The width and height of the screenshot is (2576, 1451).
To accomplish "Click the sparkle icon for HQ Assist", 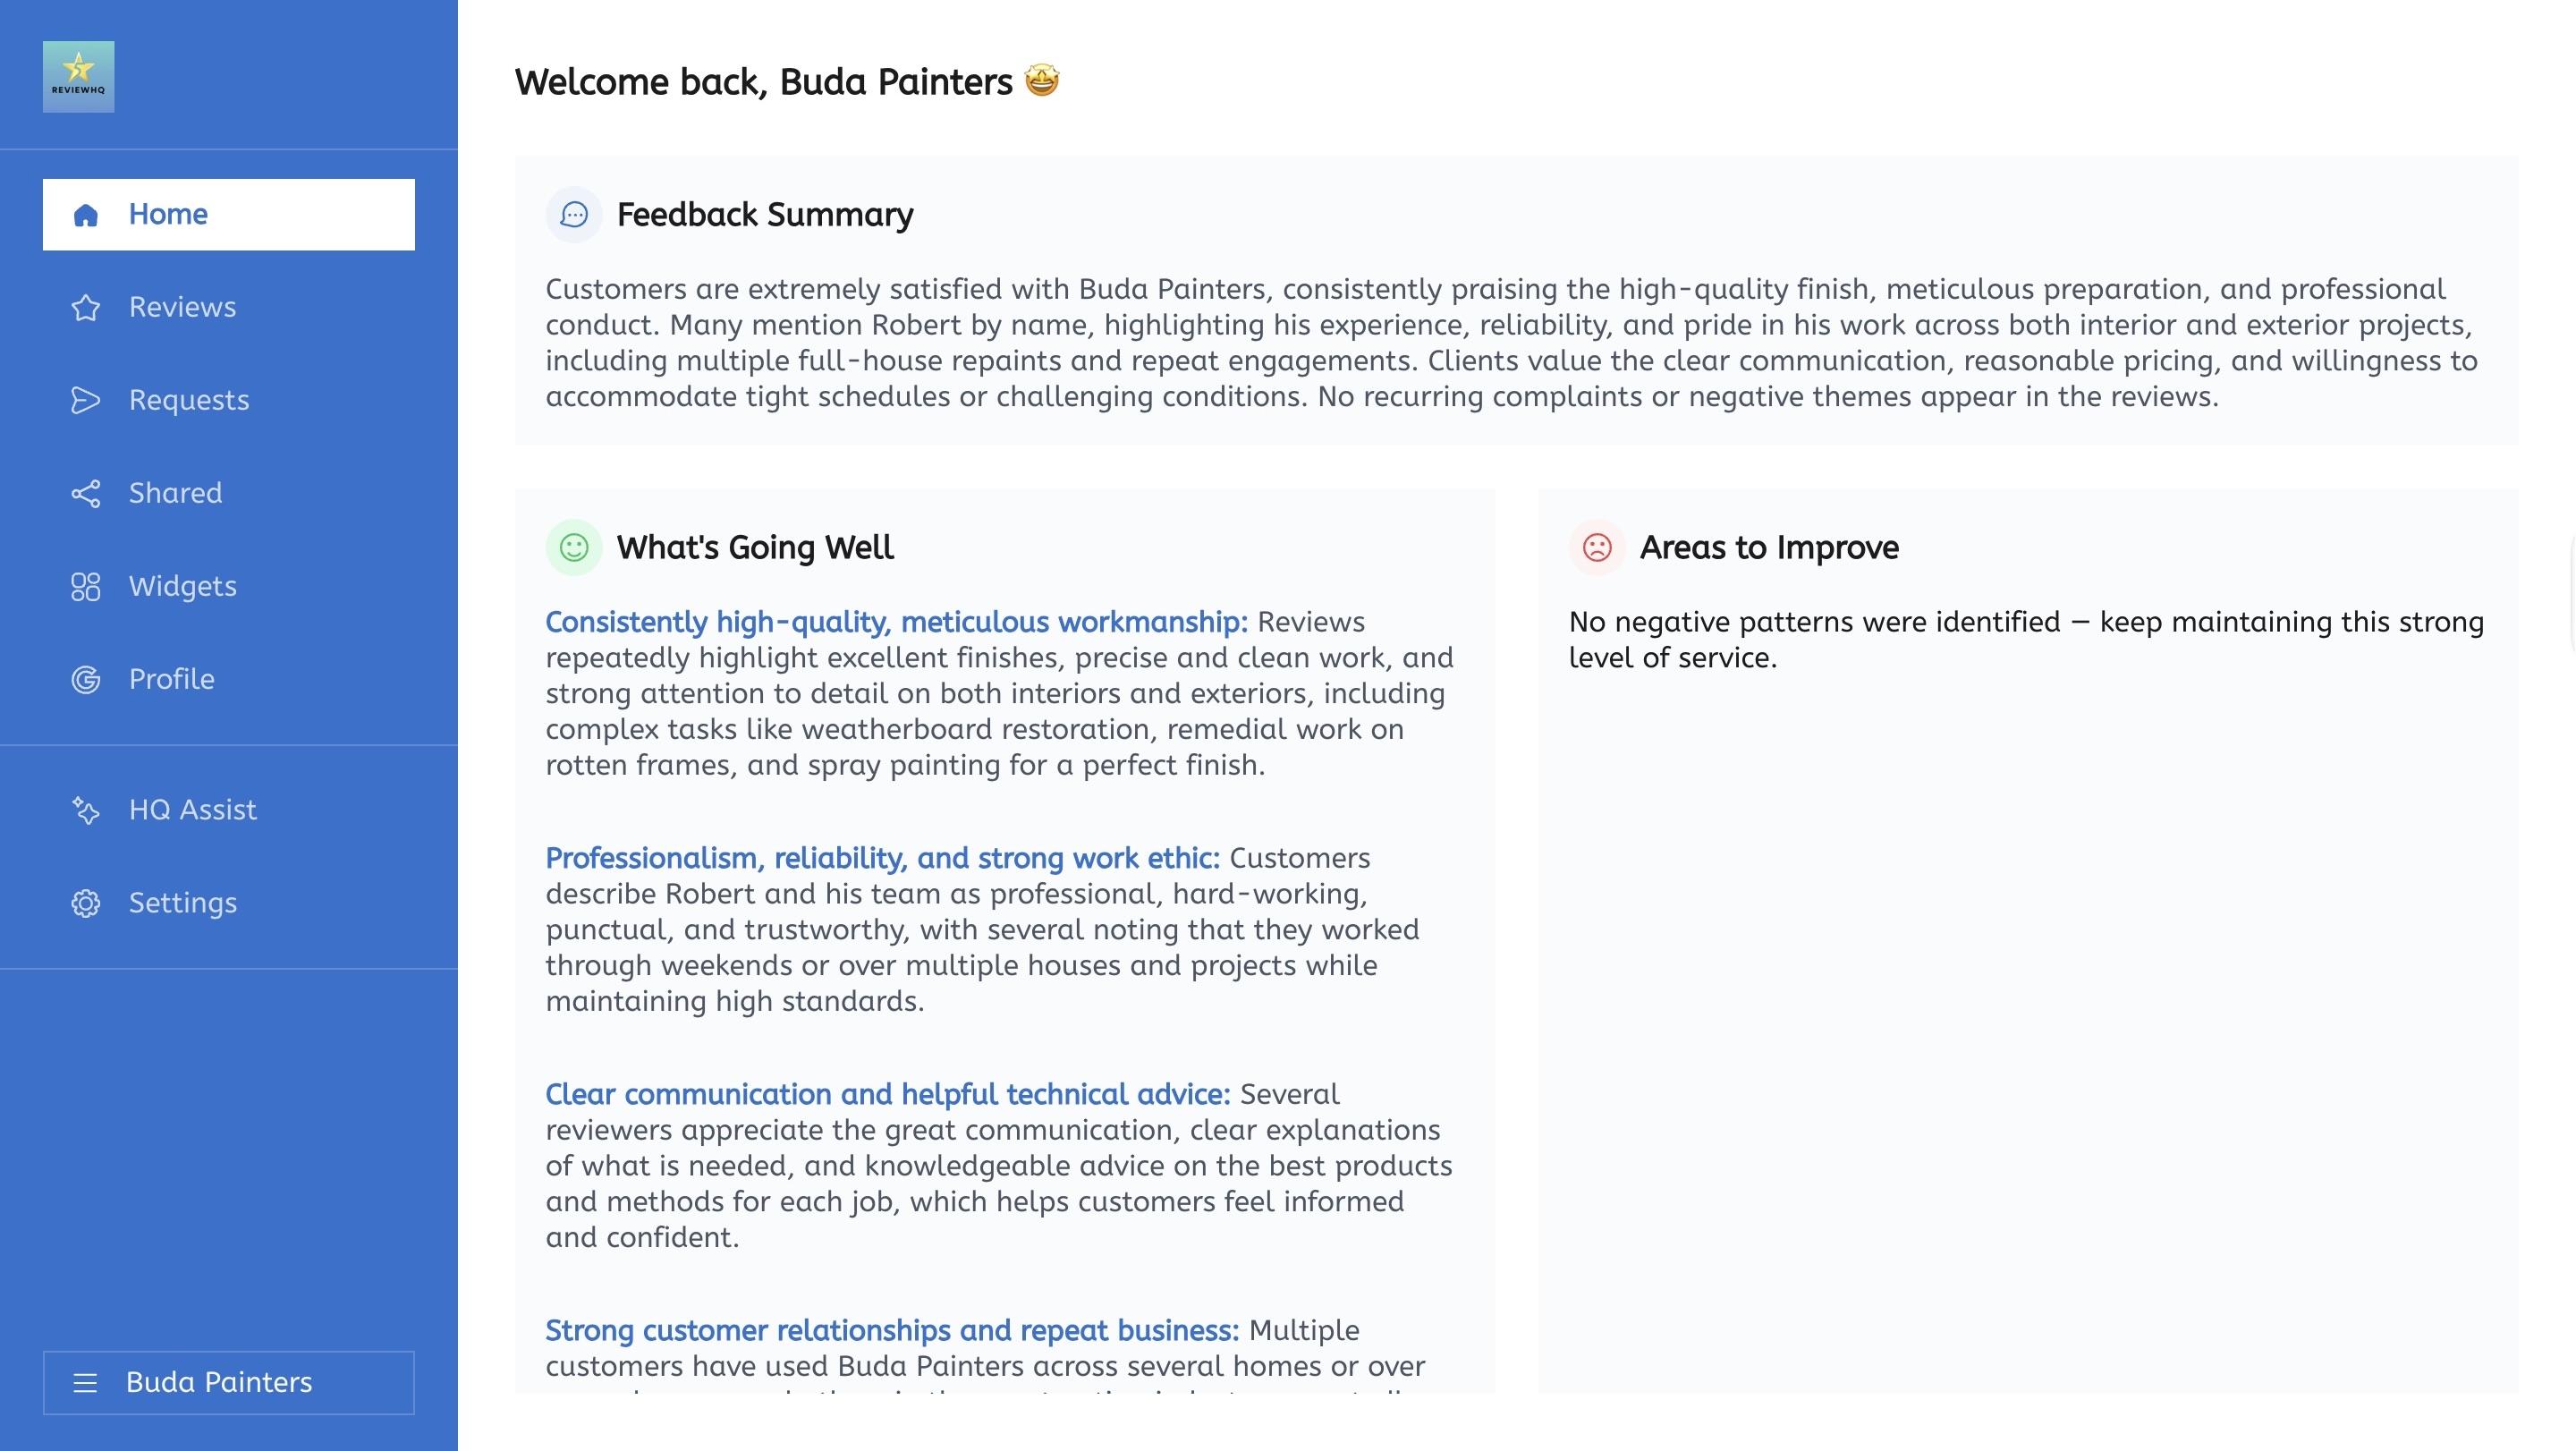I will click(x=85, y=810).
